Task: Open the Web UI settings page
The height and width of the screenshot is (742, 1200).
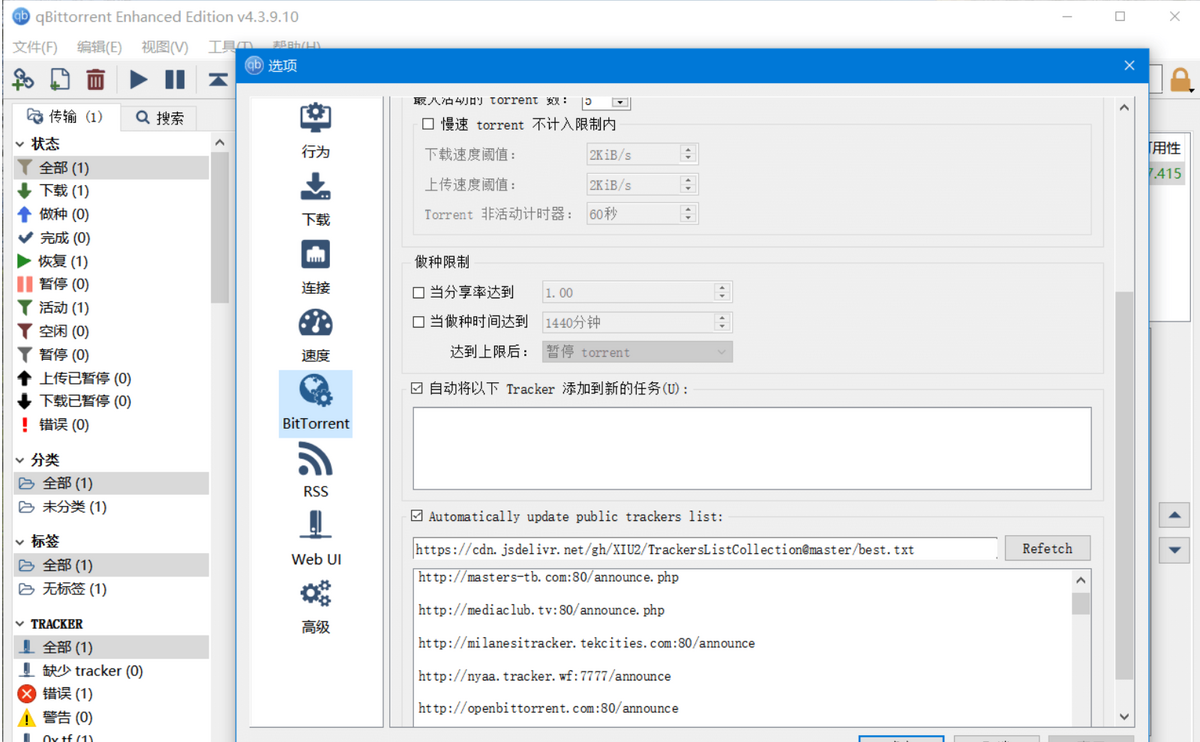Action: (x=315, y=539)
